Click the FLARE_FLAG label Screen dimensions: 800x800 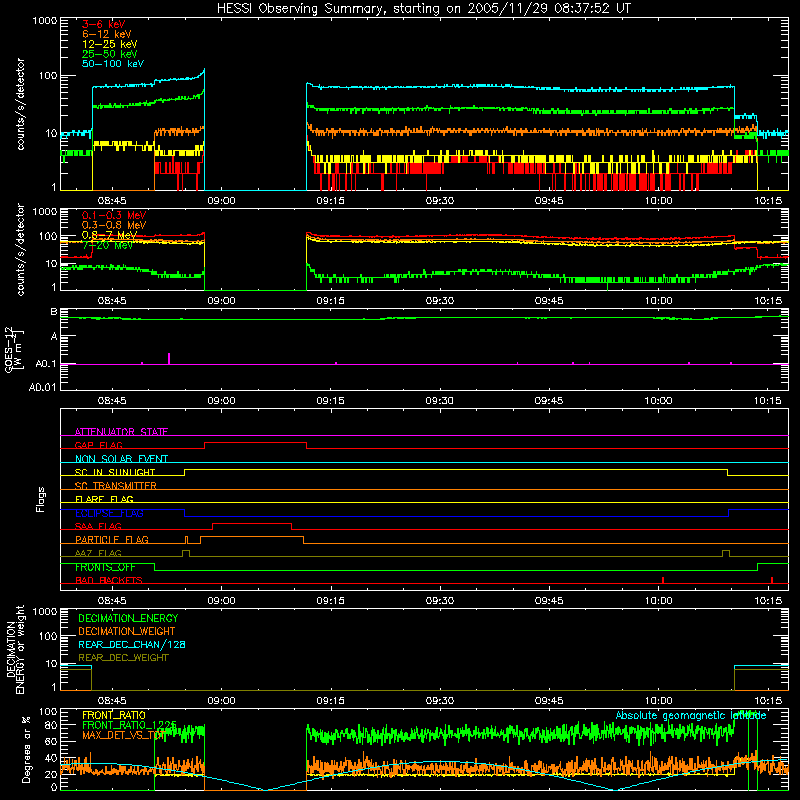[x=104, y=499]
